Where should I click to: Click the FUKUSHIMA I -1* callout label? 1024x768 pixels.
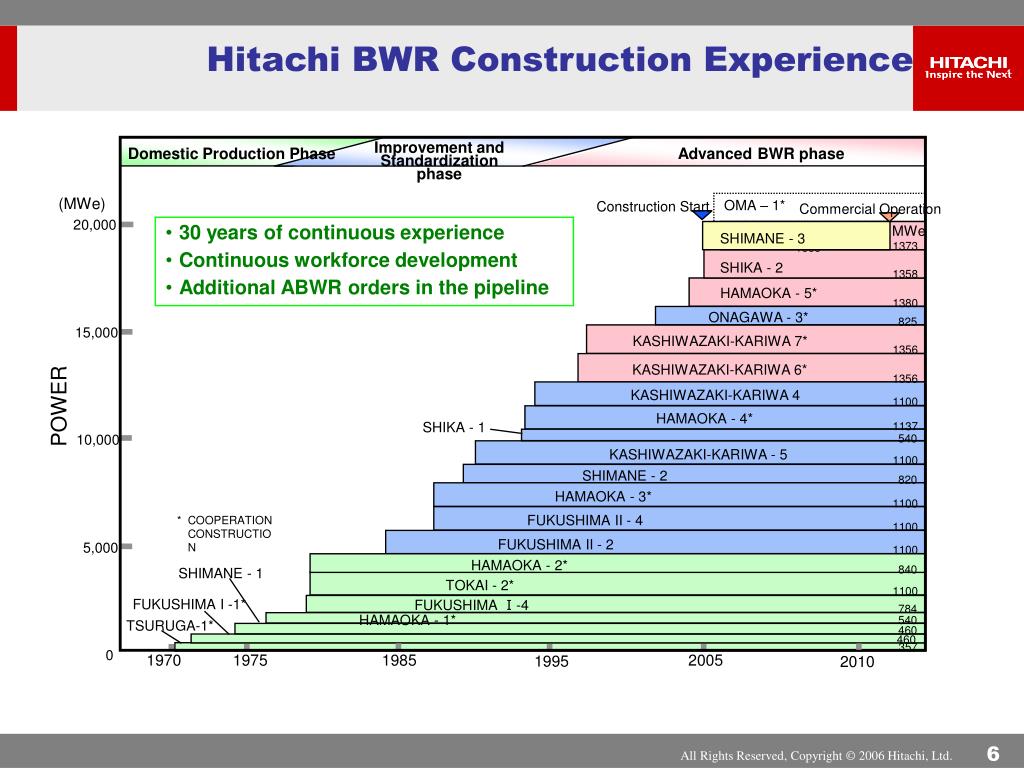pos(189,605)
